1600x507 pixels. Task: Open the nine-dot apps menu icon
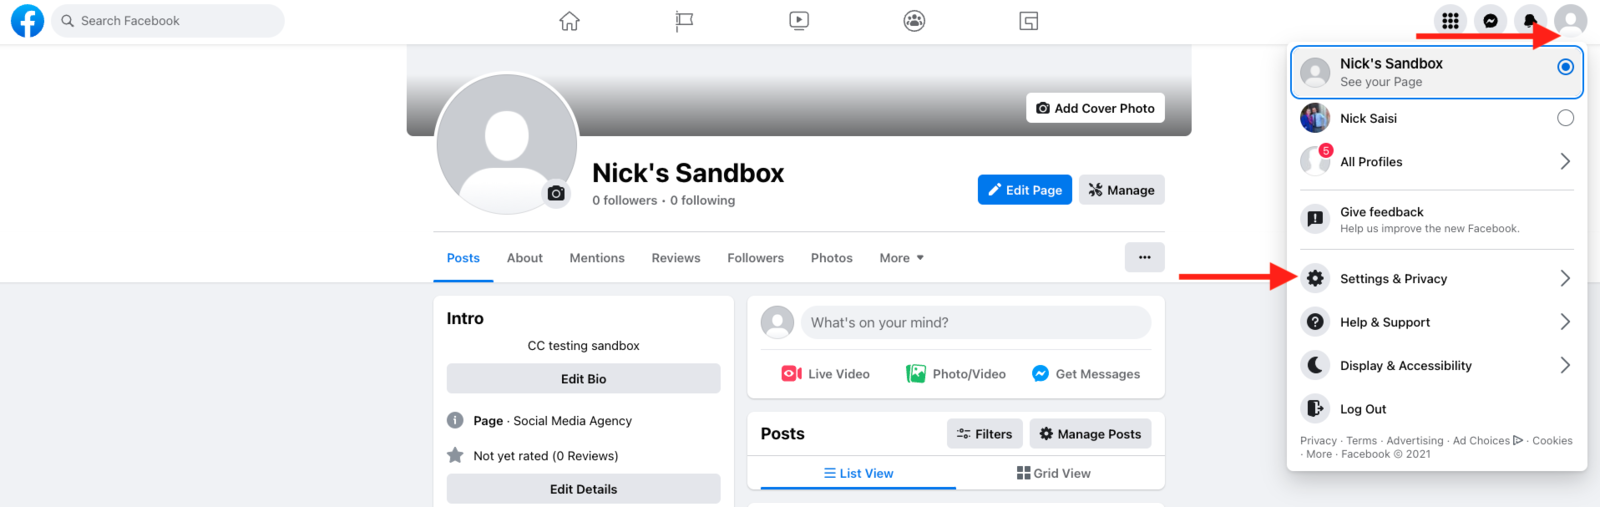[1450, 21]
